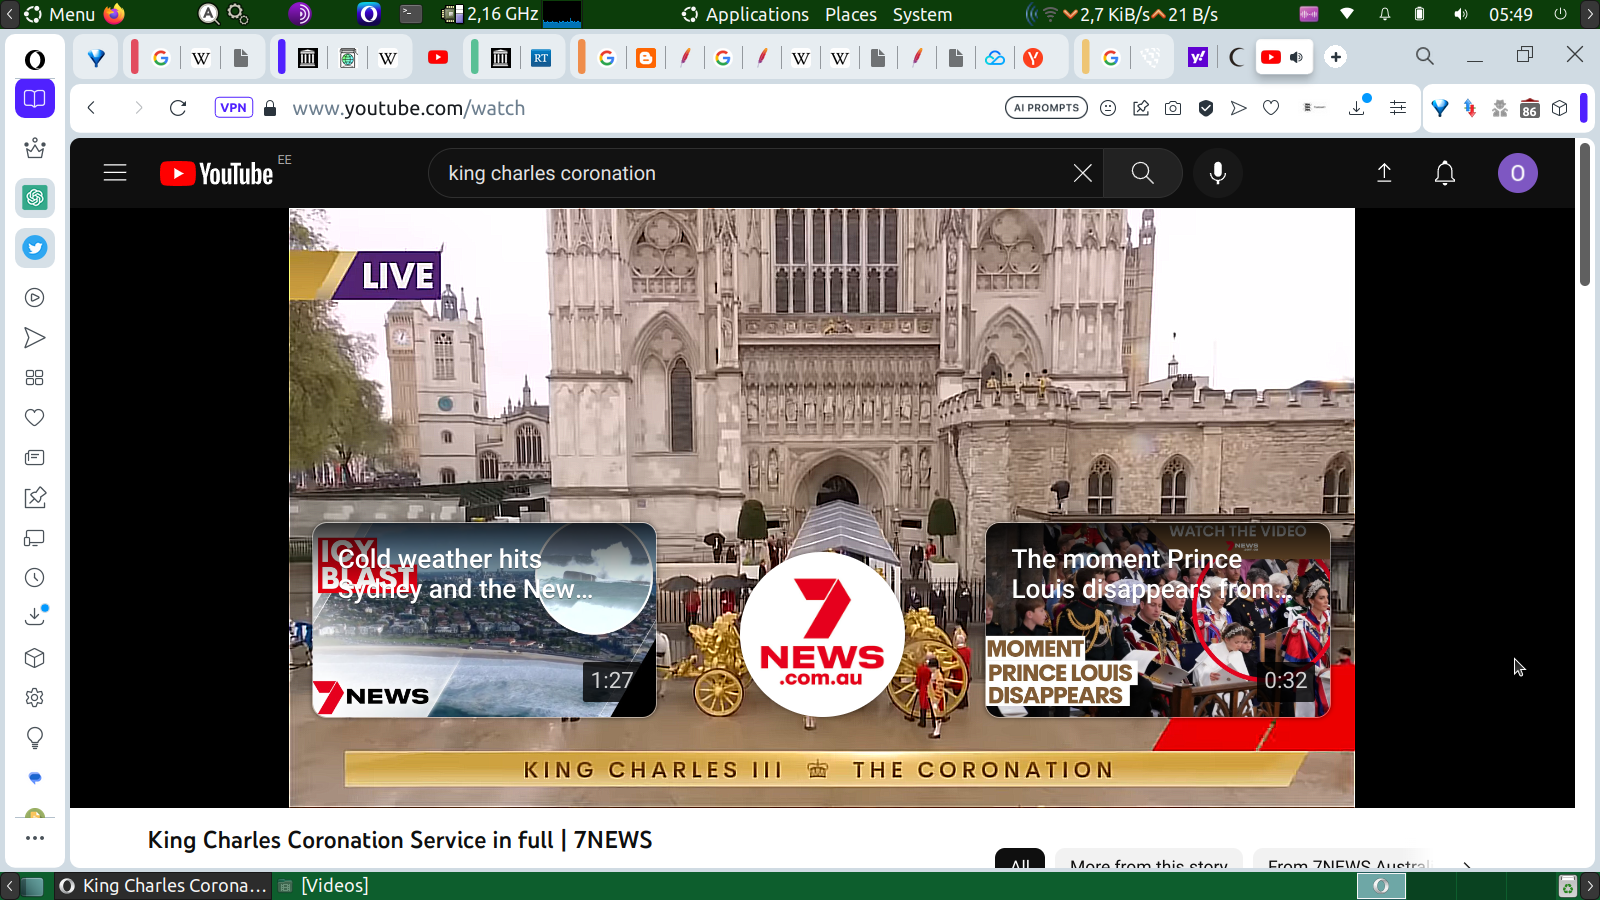
Task: Open History via the sidebar clock icon
Action: point(35,578)
